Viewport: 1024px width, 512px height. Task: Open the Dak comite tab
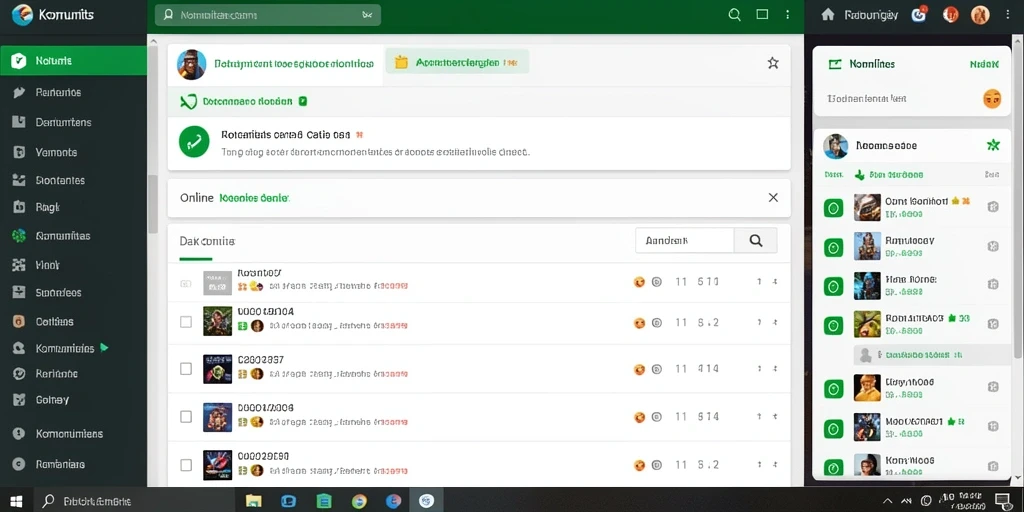pyautogui.click(x=207, y=241)
